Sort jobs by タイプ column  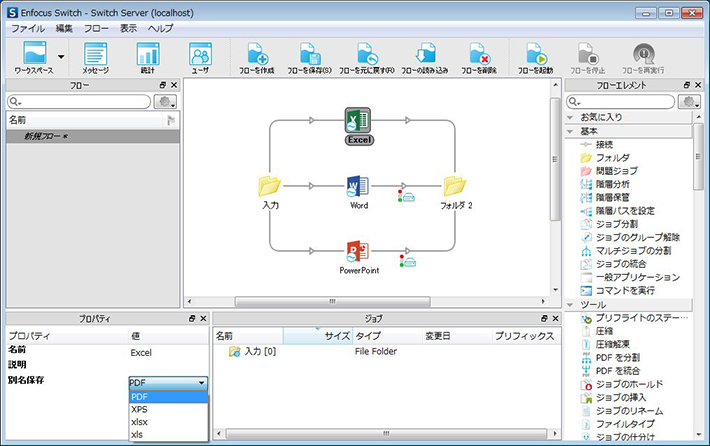[387, 336]
